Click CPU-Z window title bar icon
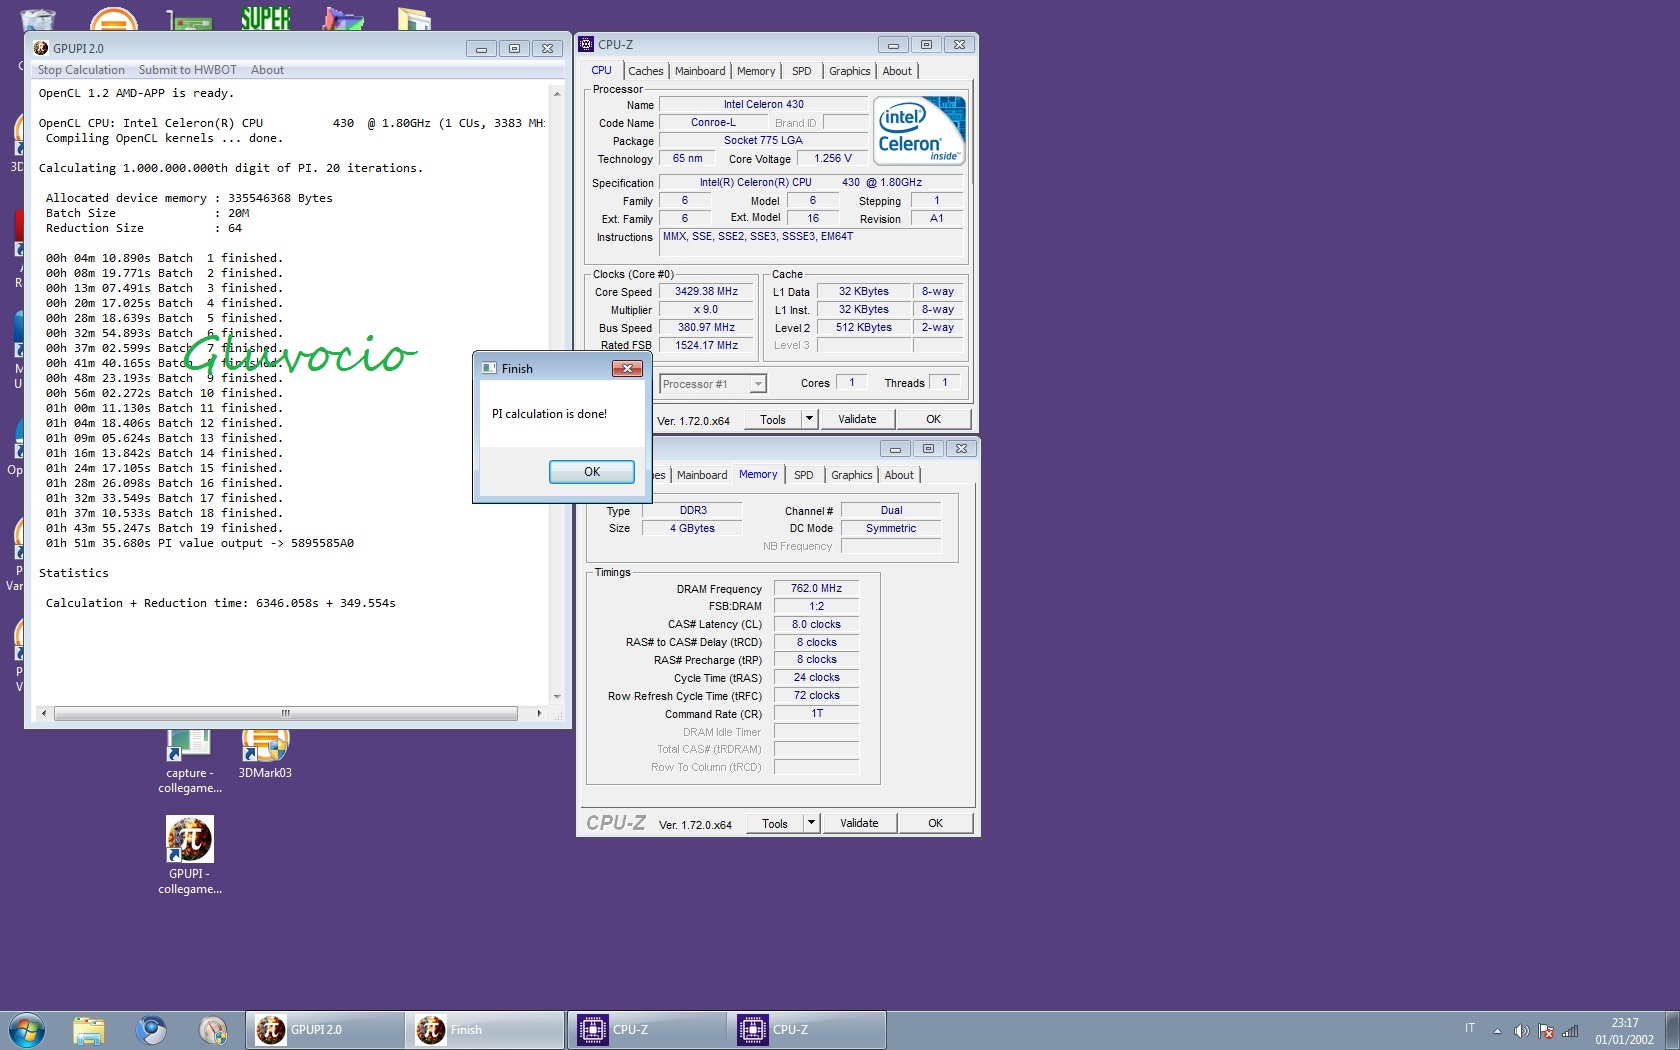This screenshot has height=1050, width=1680. pyautogui.click(x=587, y=44)
